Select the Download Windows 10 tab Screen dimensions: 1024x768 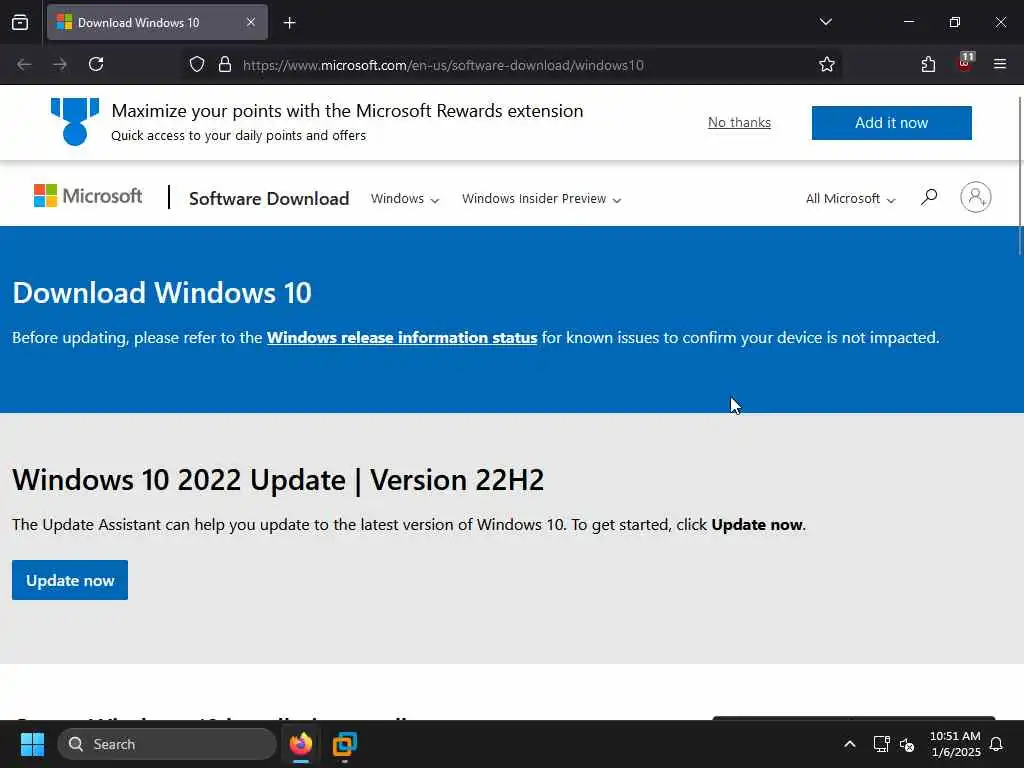[157, 22]
